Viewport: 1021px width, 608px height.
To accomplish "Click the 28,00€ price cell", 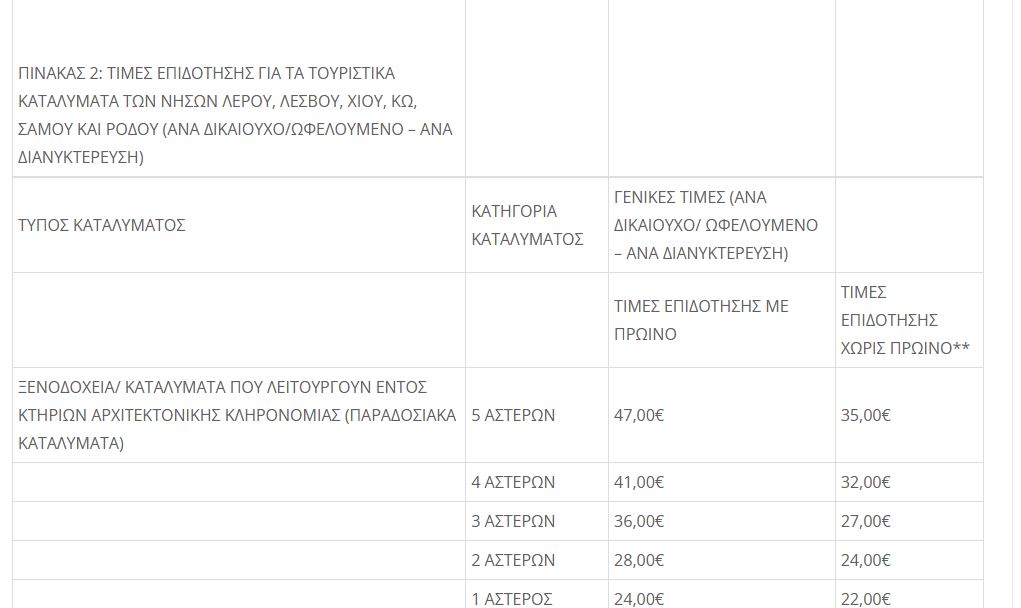I will (638, 560).
